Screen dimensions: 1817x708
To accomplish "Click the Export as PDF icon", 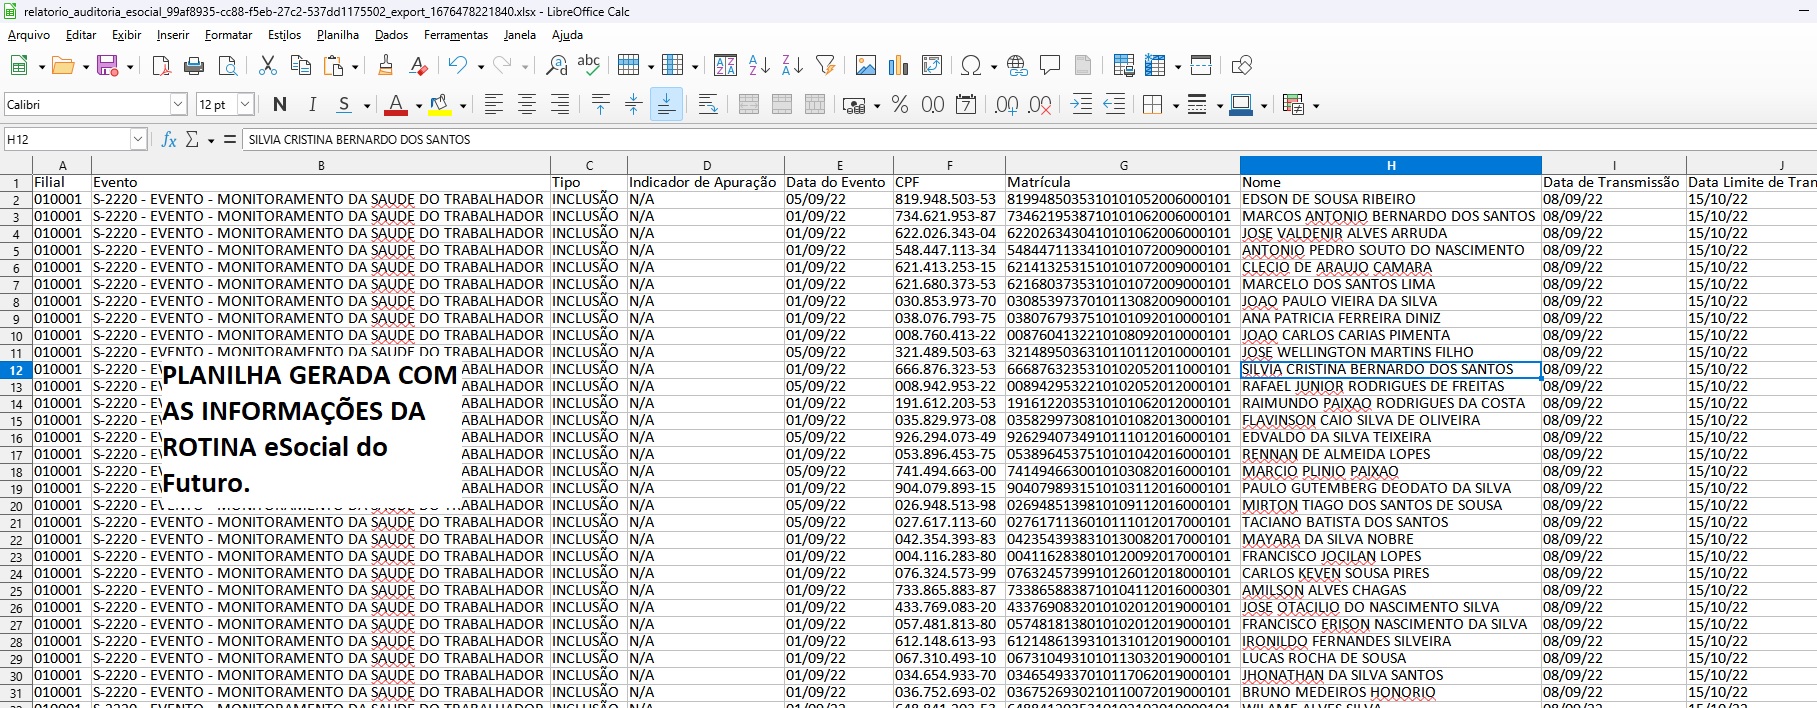I will pos(161,66).
